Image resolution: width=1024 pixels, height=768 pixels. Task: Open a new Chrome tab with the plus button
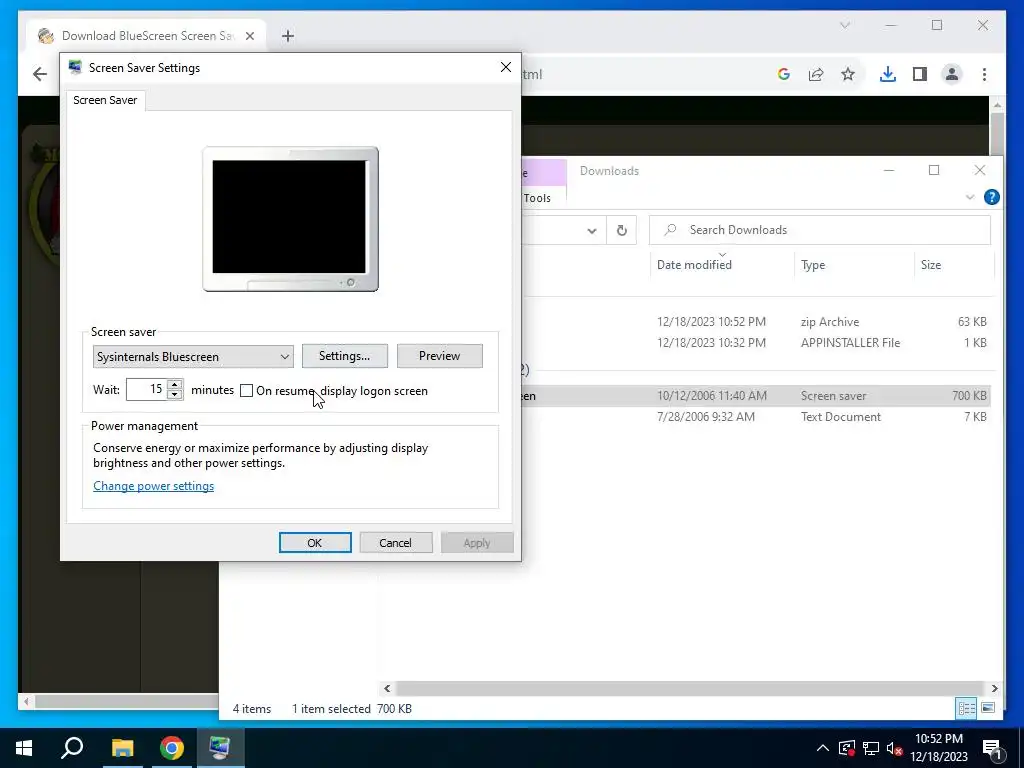coord(288,36)
